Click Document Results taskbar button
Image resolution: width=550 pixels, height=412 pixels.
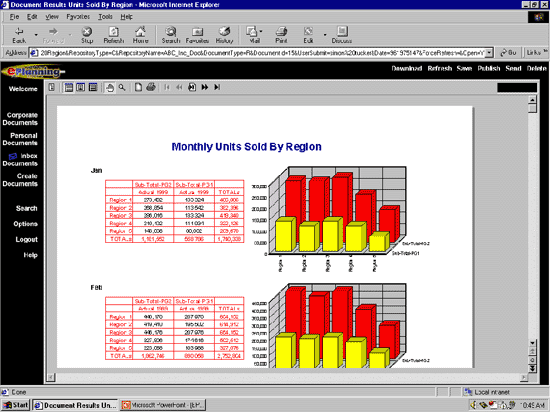75,405
